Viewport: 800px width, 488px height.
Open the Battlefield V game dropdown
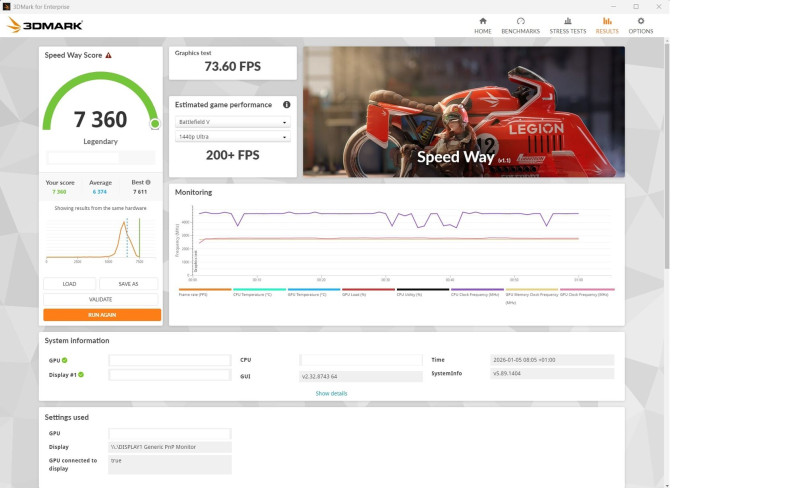click(x=233, y=122)
